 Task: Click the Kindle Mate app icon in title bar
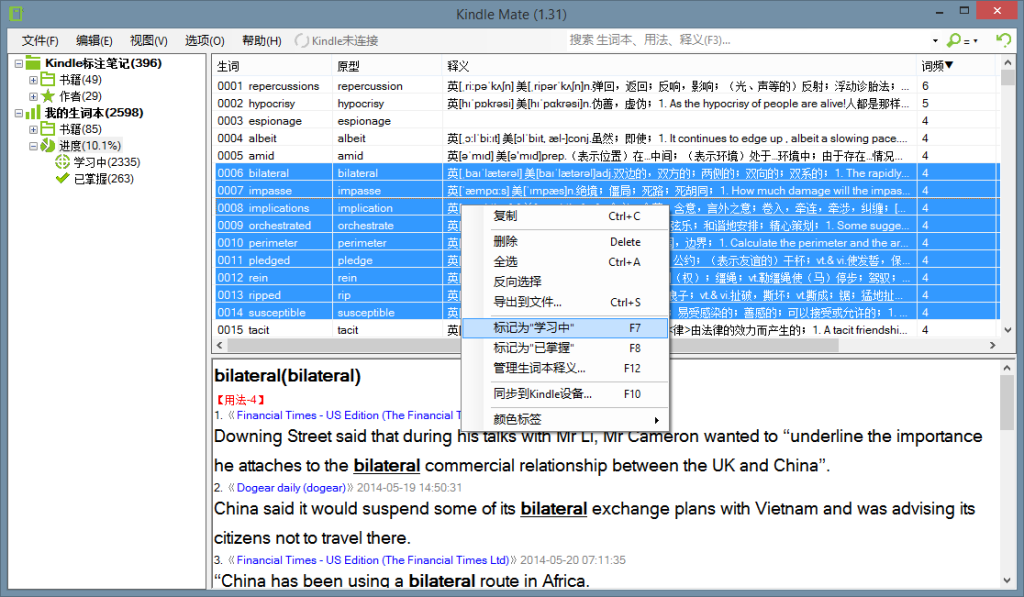[x=16, y=13]
